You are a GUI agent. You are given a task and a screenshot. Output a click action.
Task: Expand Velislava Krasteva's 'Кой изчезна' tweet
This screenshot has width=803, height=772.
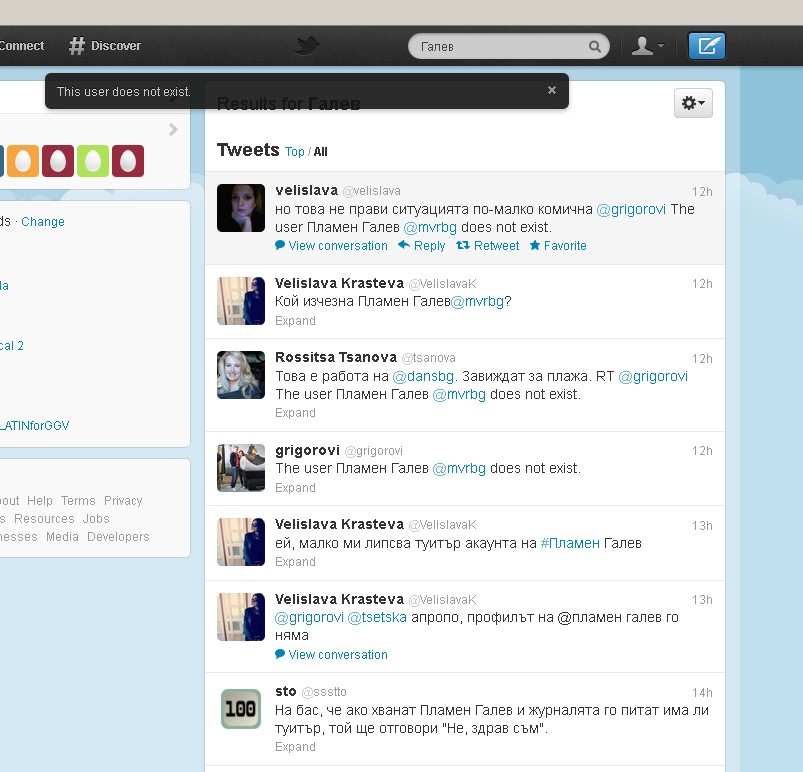click(295, 321)
